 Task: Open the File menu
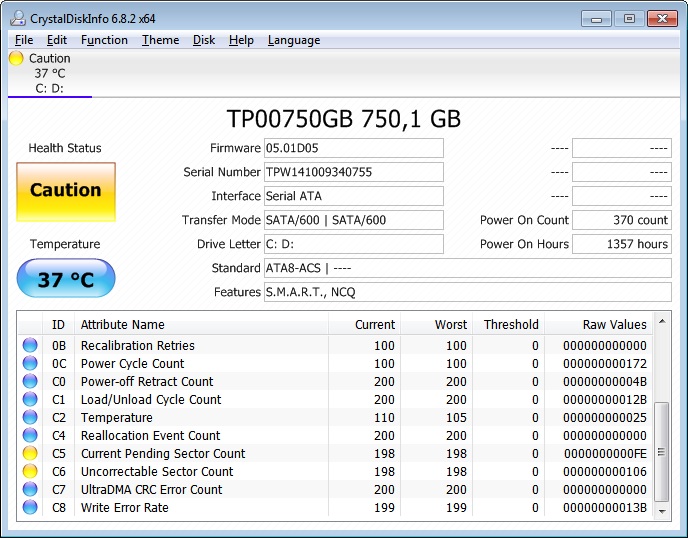(x=24, y=40)
